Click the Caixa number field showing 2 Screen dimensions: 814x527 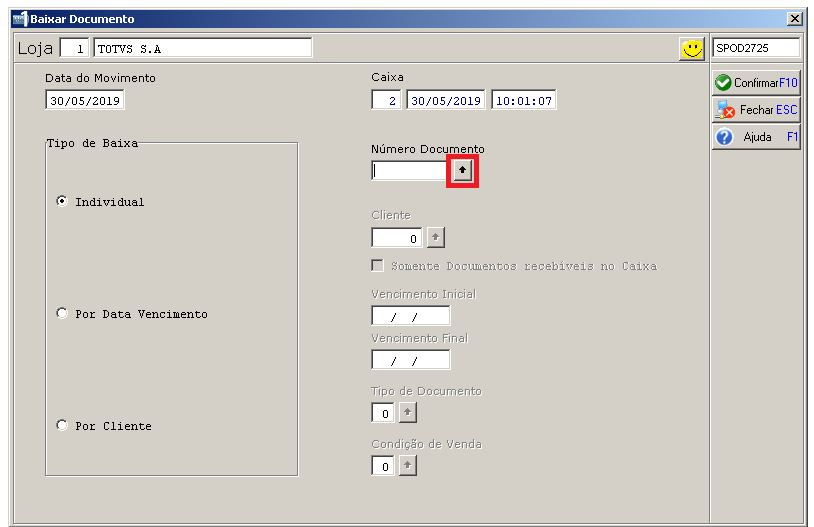pyautogui.click(x=386, y=100)
